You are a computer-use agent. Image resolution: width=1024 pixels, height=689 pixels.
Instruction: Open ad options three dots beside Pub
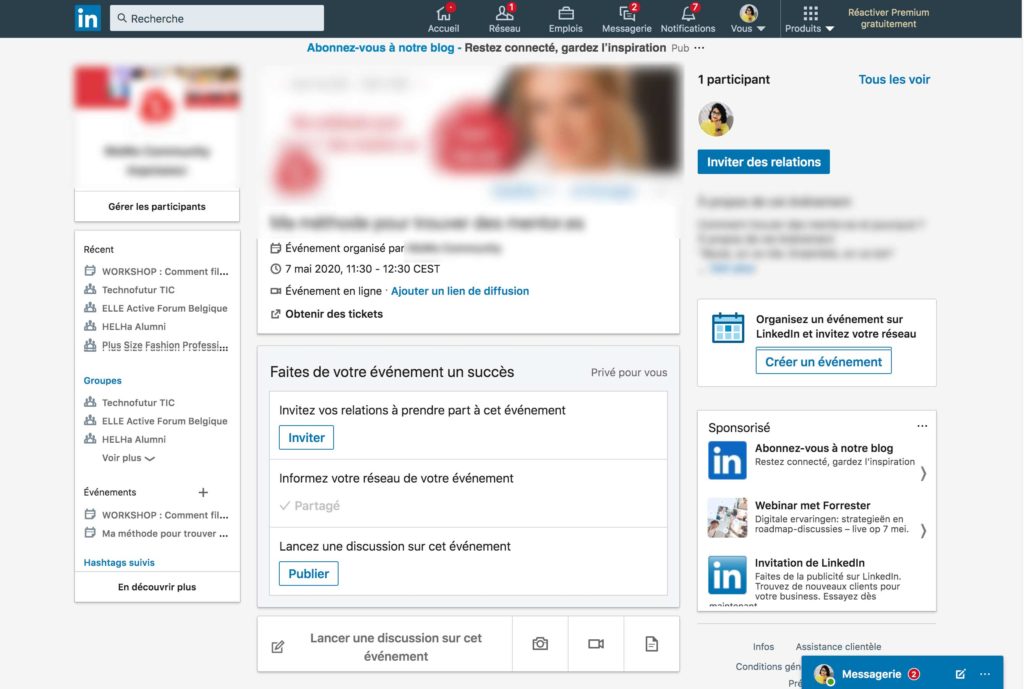699,48
